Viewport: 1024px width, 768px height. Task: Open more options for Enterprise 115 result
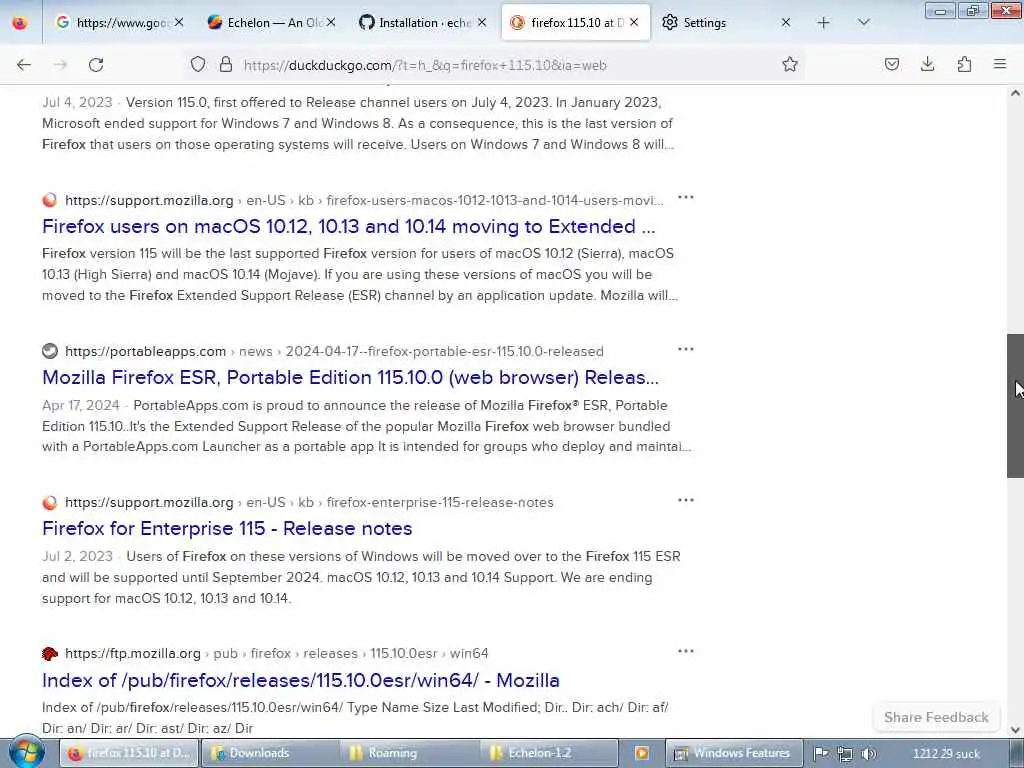tap(686, 500)
